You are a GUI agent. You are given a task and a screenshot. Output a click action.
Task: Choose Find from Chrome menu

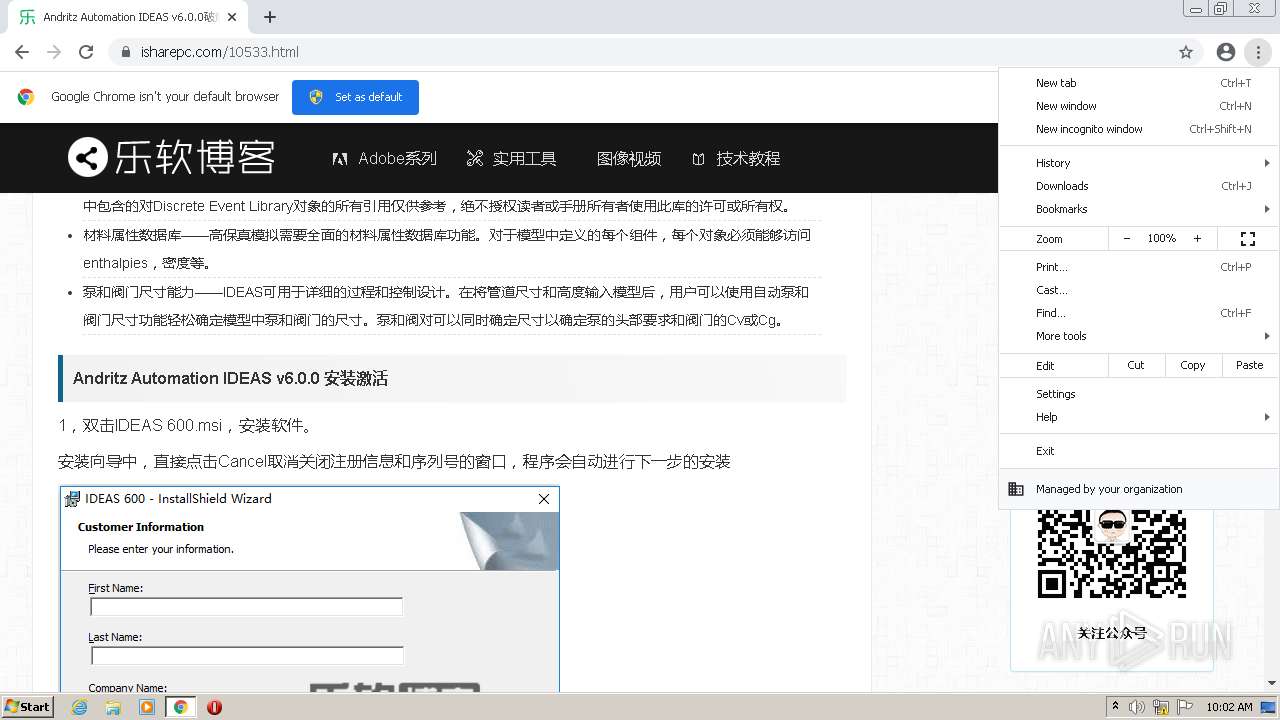tap(1139, 313)
